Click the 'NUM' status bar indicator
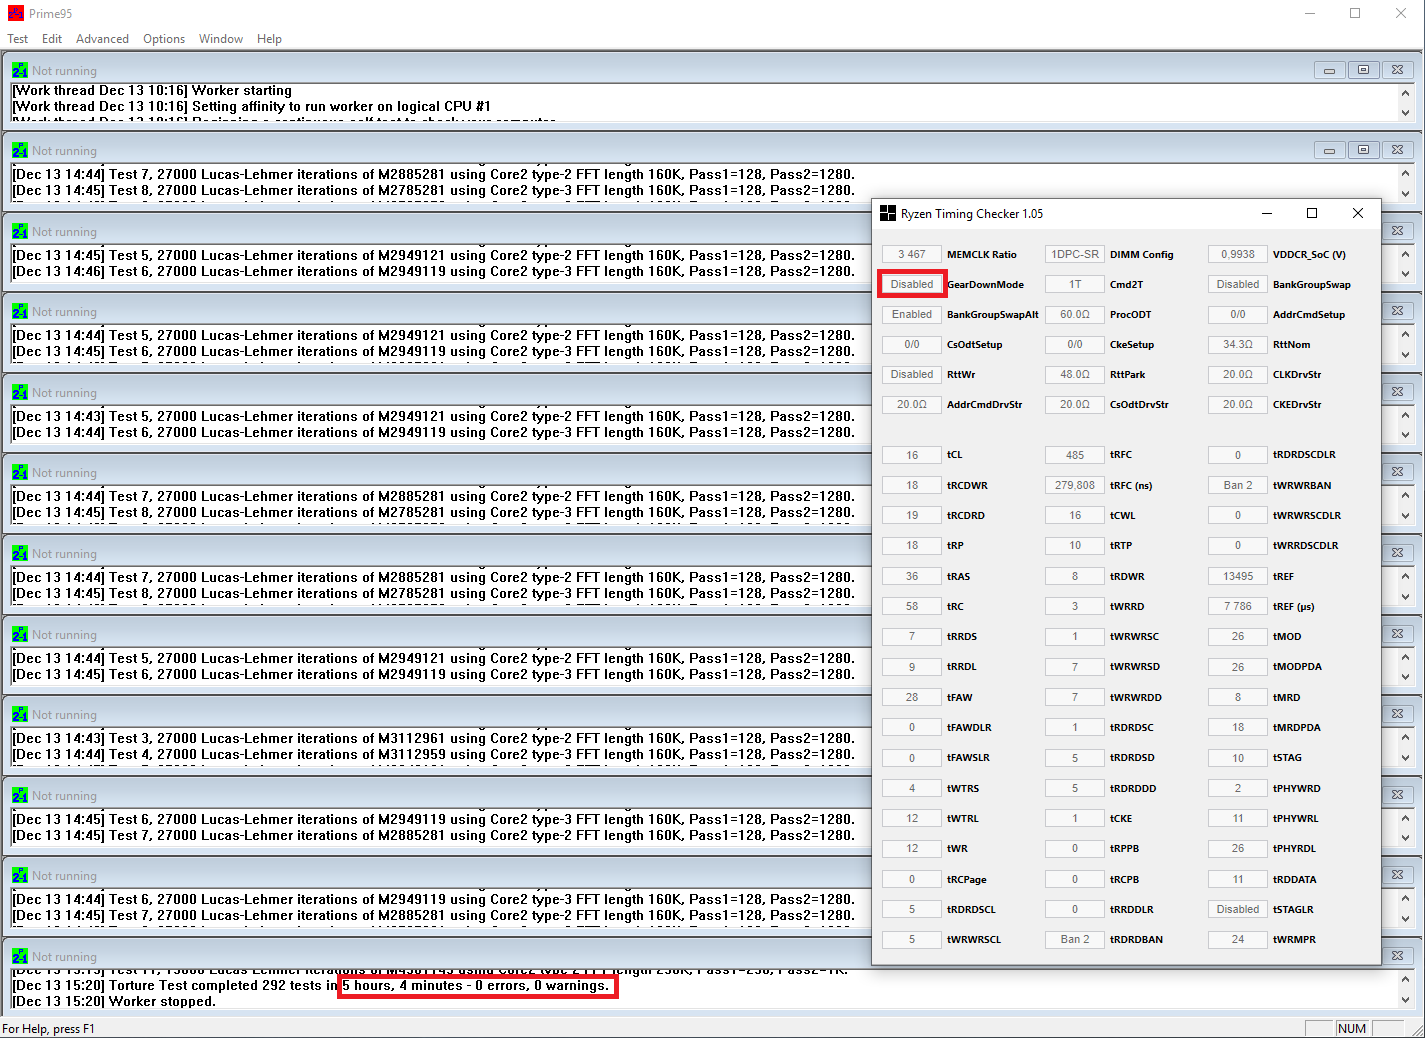 tap(1352, 1029)
